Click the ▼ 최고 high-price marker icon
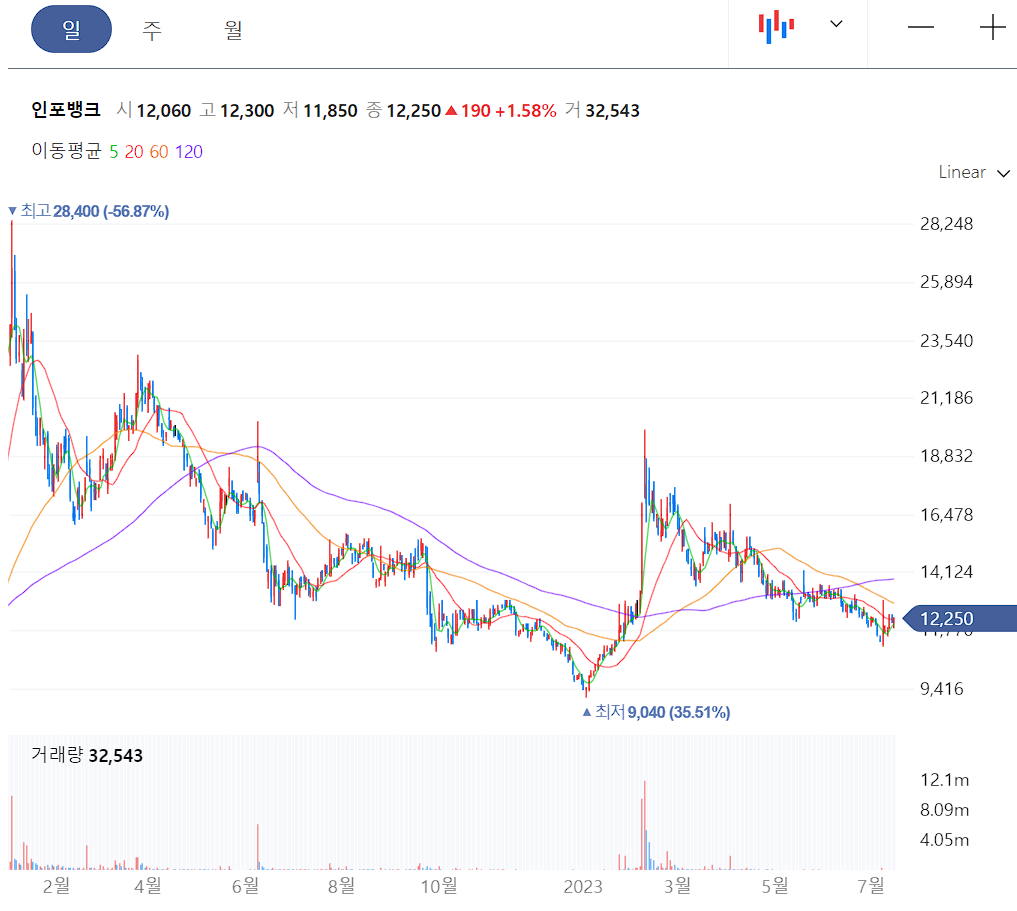The width and height of the screenshot is (1017, 911). (14, 211)
